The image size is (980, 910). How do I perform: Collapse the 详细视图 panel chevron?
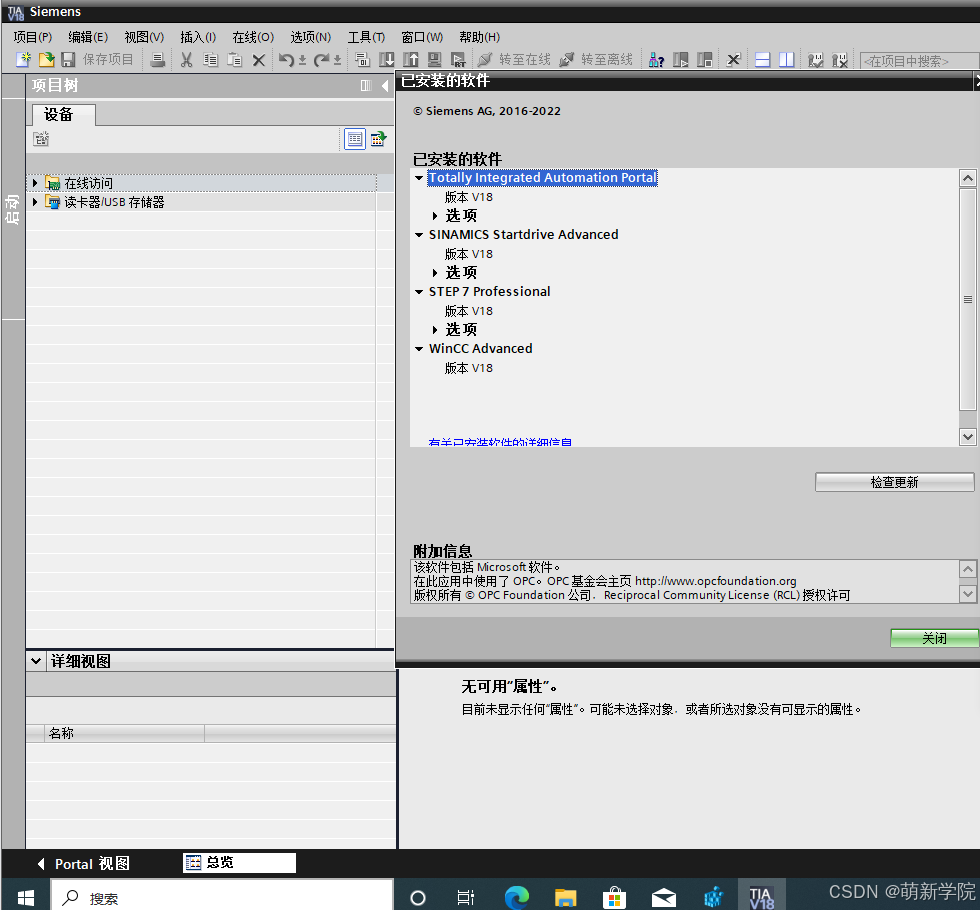coord(36,661)
